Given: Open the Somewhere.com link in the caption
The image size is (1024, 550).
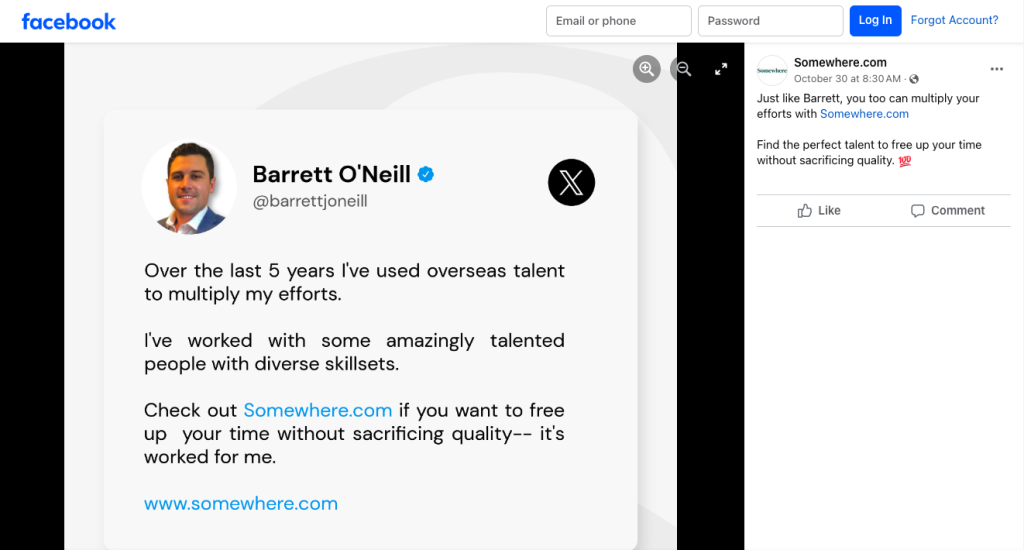Looking at the screenshot, I should point(864,114).
